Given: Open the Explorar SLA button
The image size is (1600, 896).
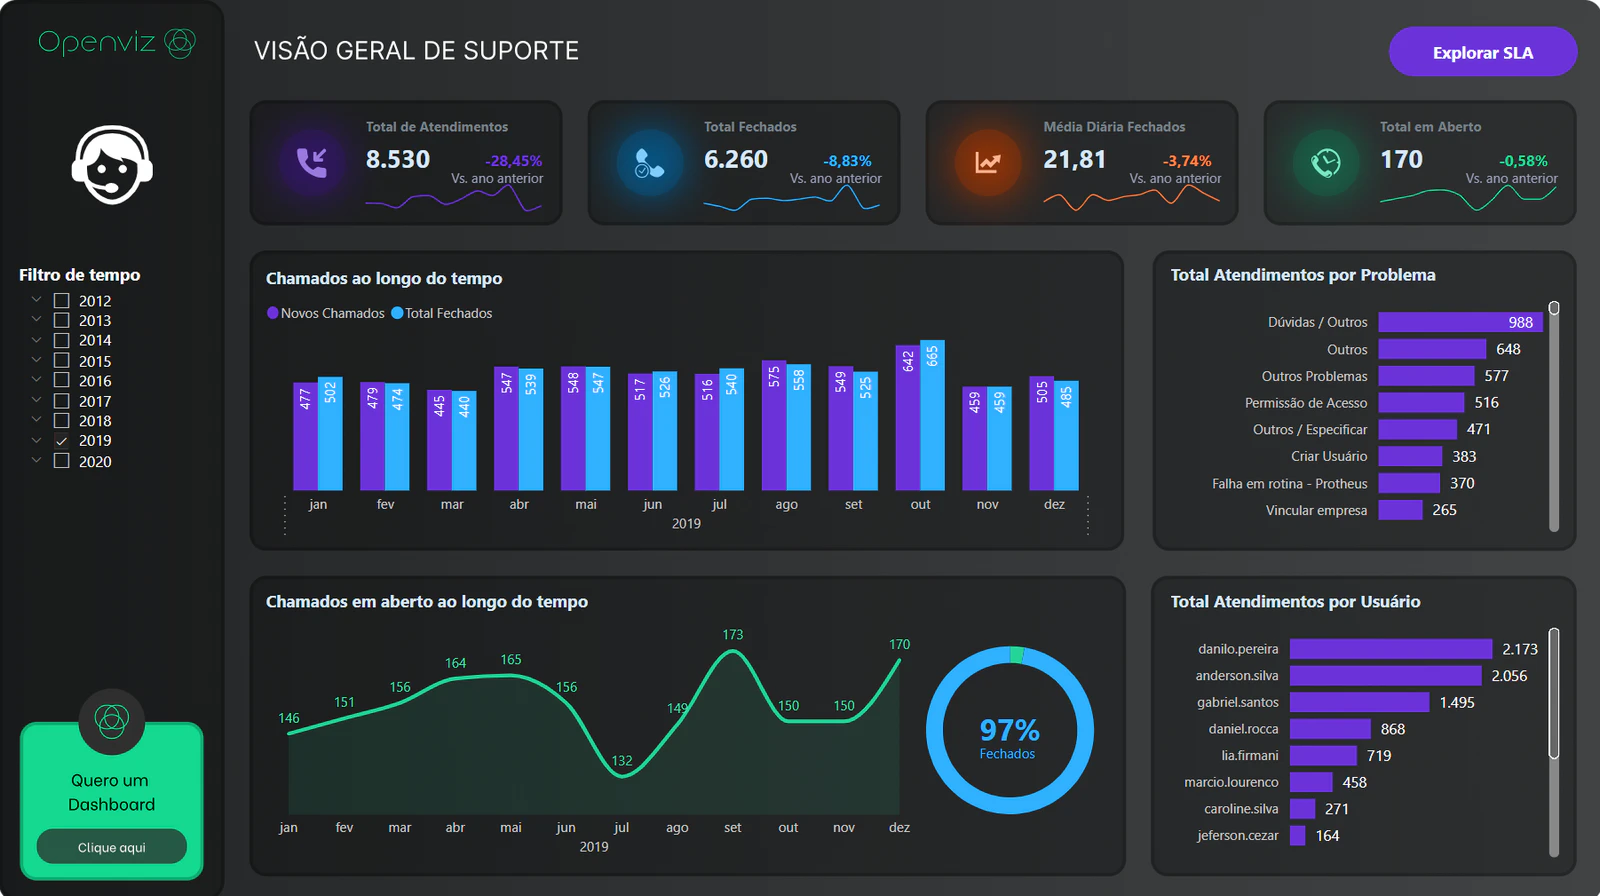Looking at the screenshot, I should (1483, 52).
